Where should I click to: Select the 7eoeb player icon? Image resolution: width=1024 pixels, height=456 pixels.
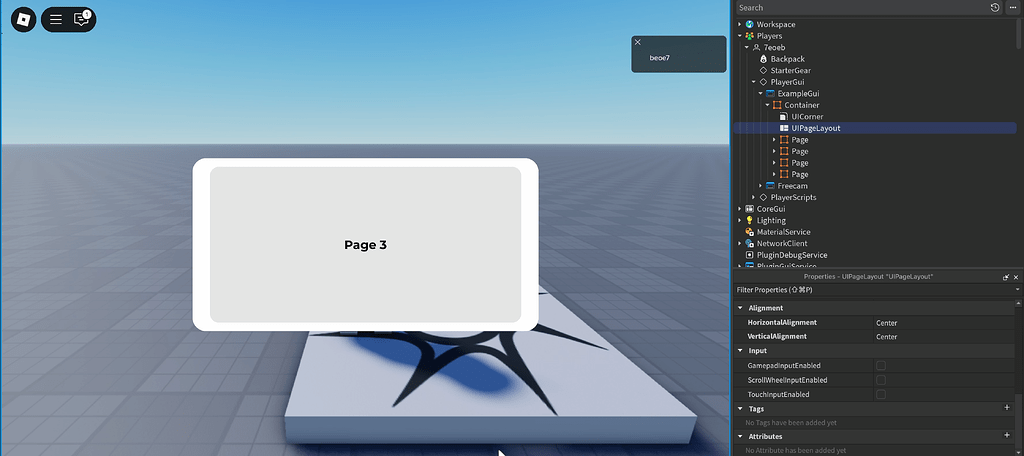click(x=756, y=48)
